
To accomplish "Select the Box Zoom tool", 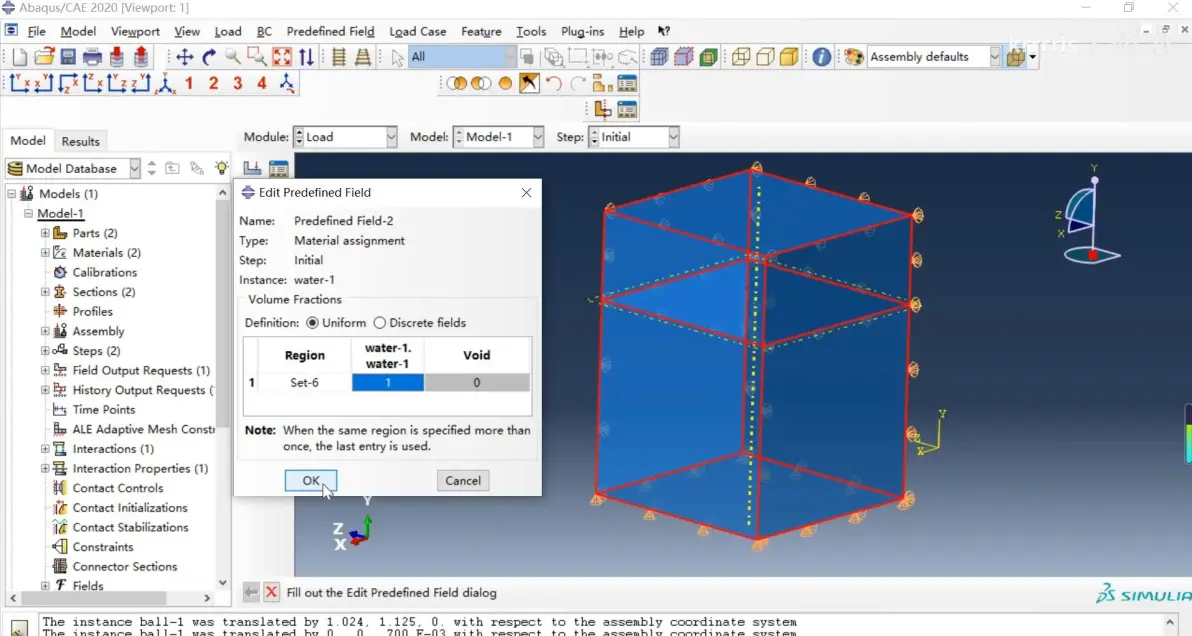I will (257, 57).
